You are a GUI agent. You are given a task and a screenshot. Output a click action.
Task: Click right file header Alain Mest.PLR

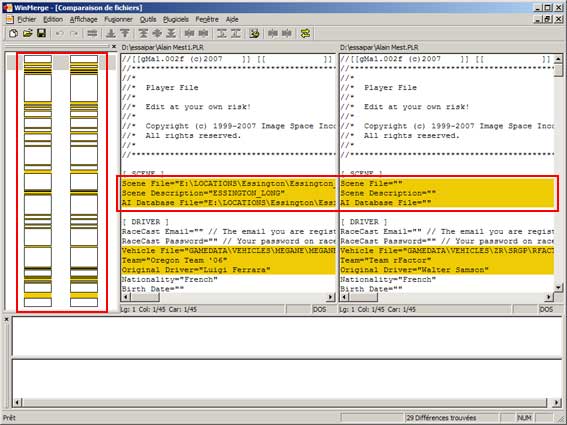click(379, 47)
